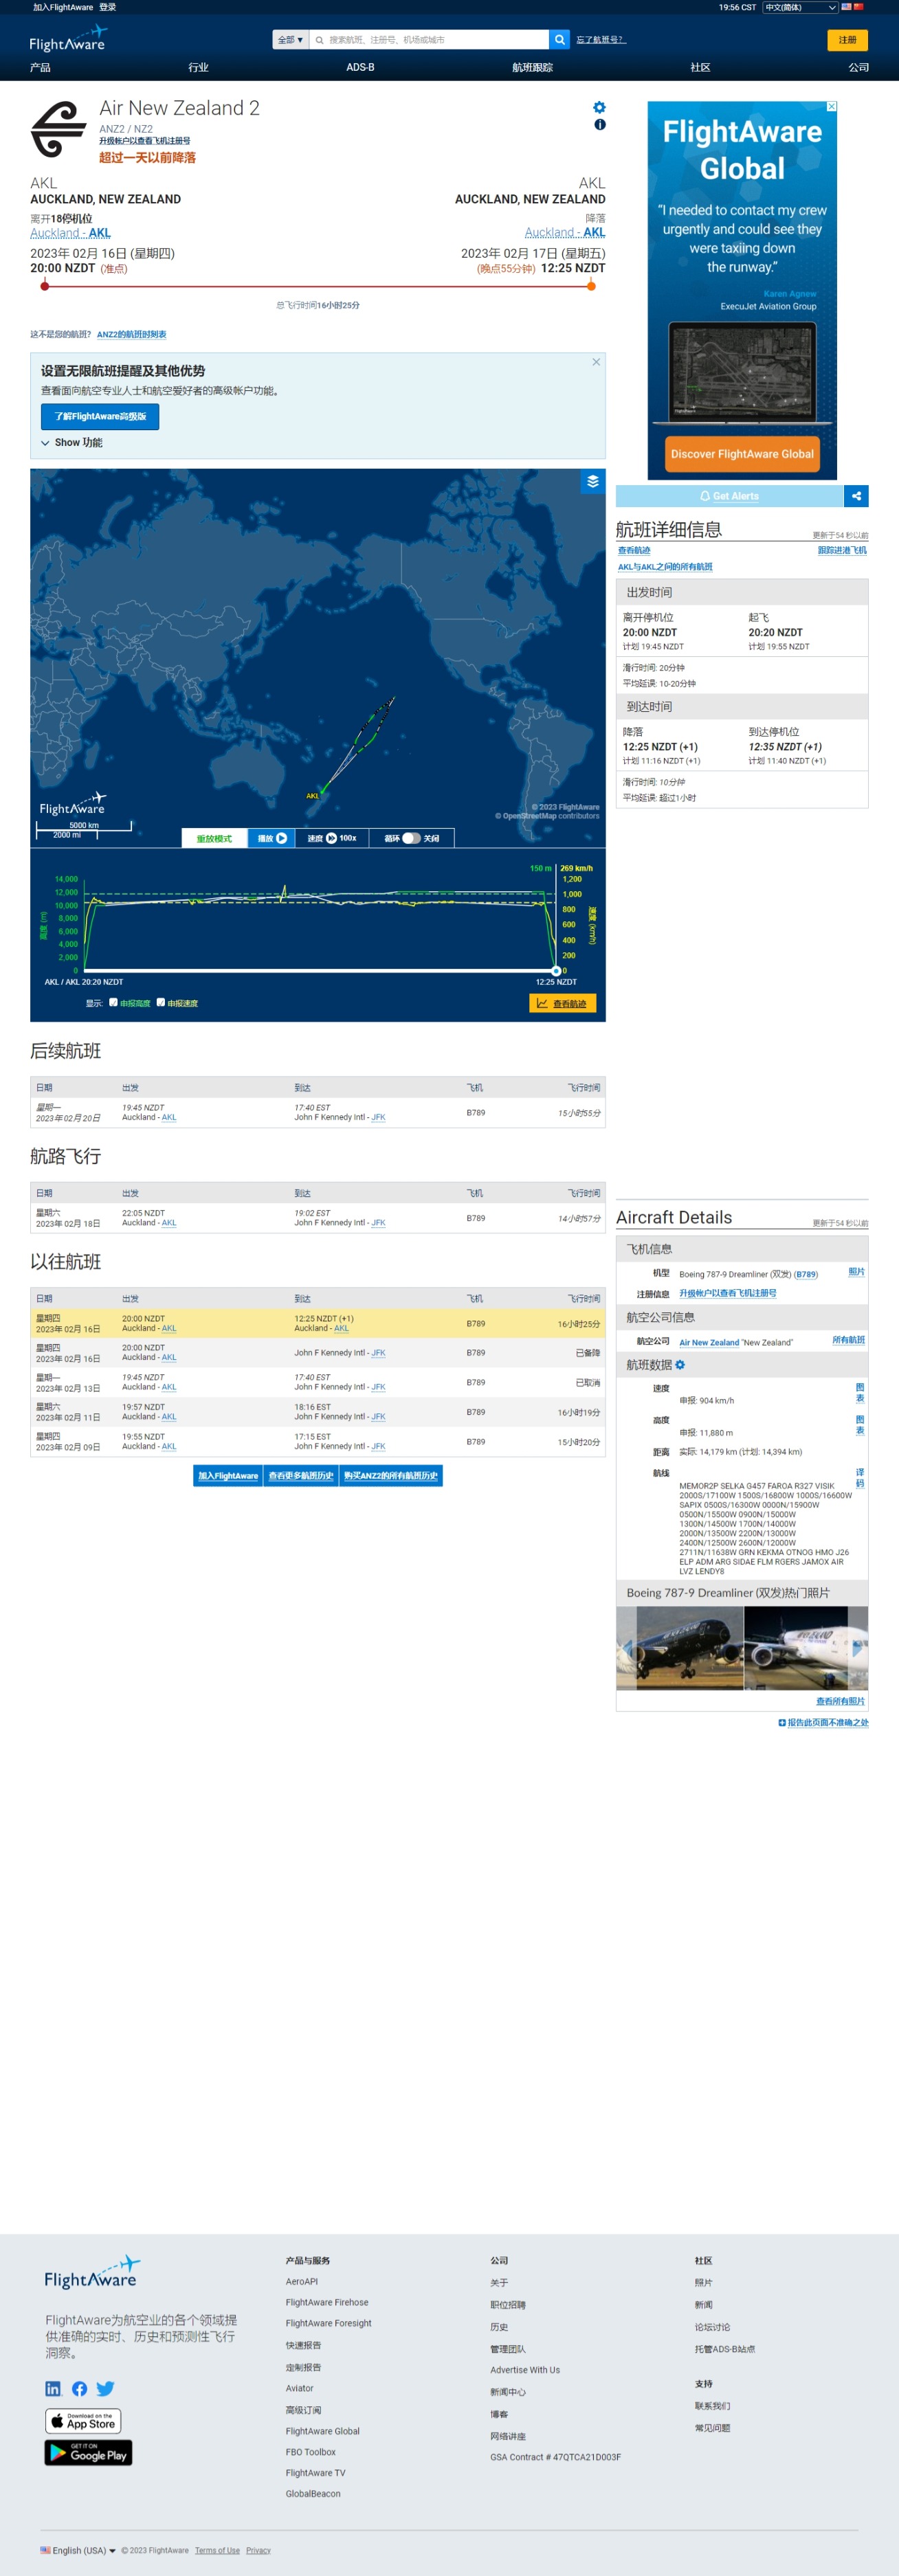Open the 公司 menu
The width and height of the screenshot is (899, 2576).
click(x=858, y=67)
